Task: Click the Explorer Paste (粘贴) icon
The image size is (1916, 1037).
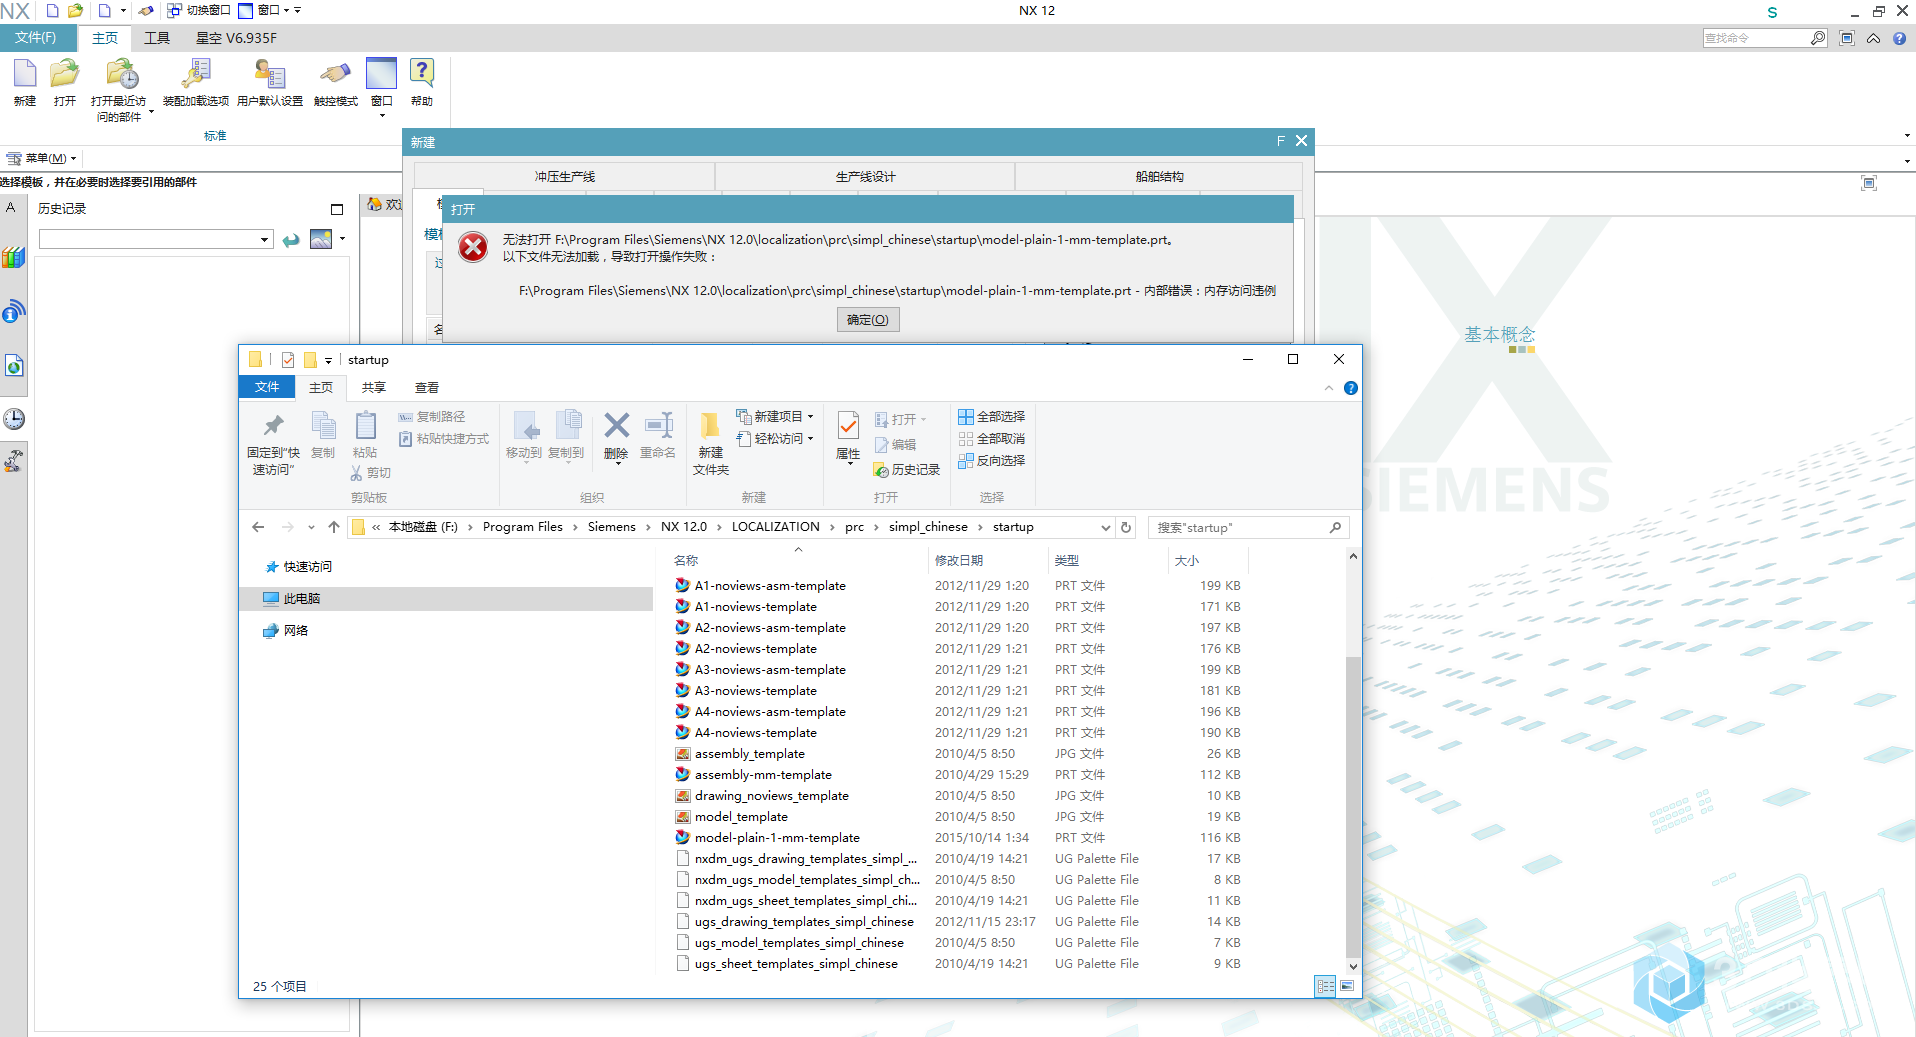Action: [x=365, y=425]
